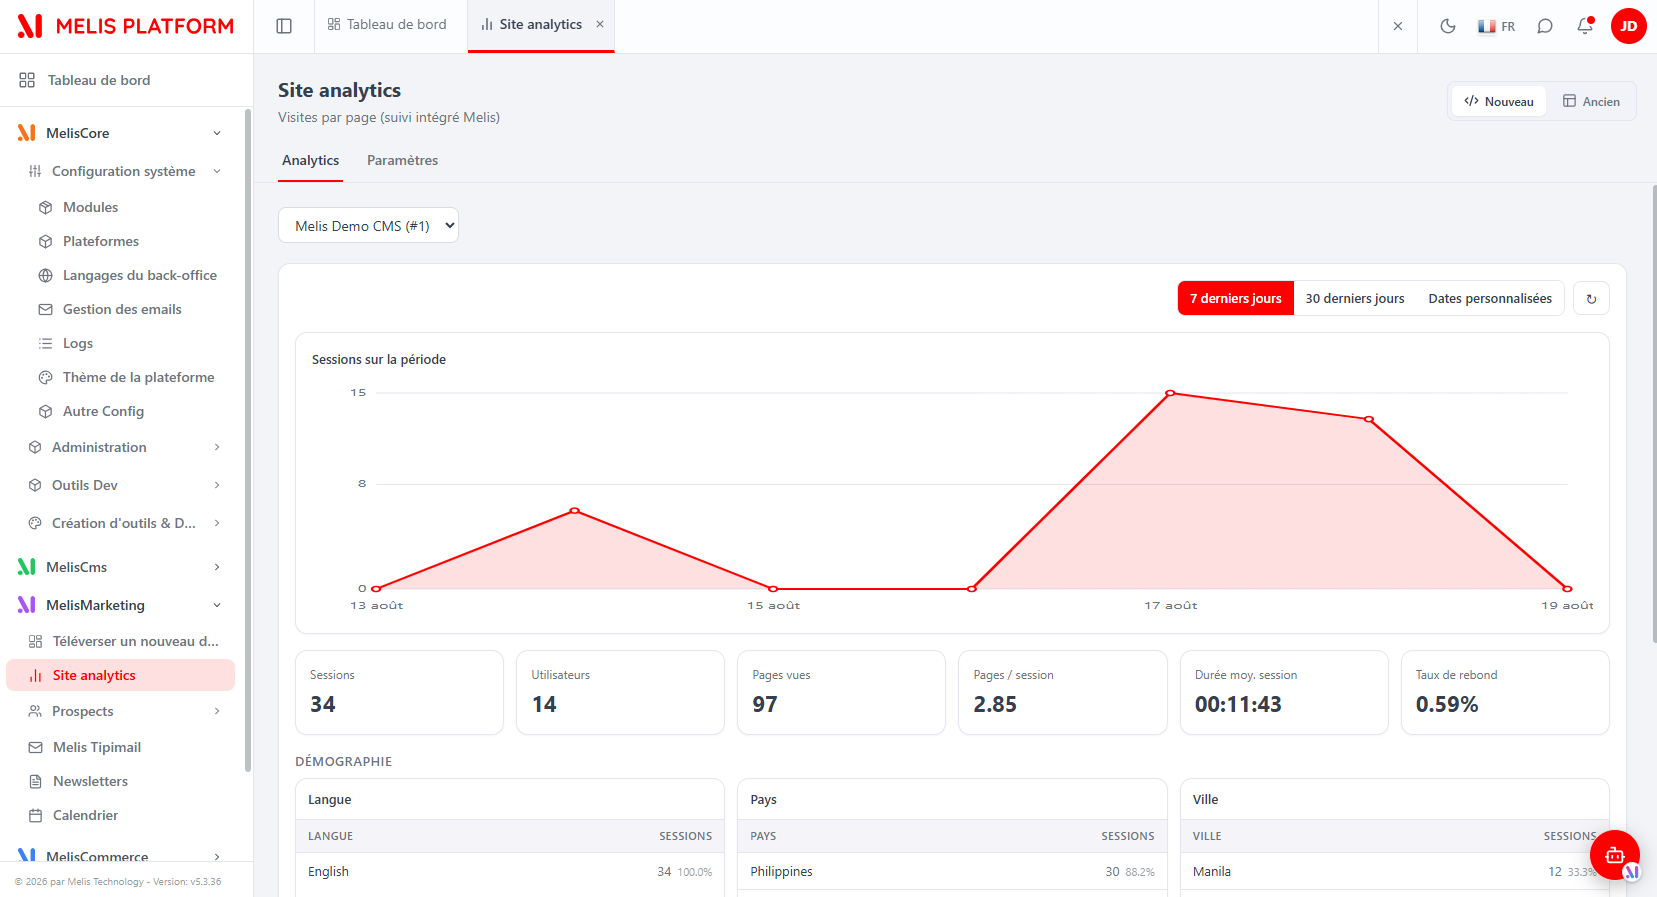Click the globe icon for Langages

pos(45,275)
